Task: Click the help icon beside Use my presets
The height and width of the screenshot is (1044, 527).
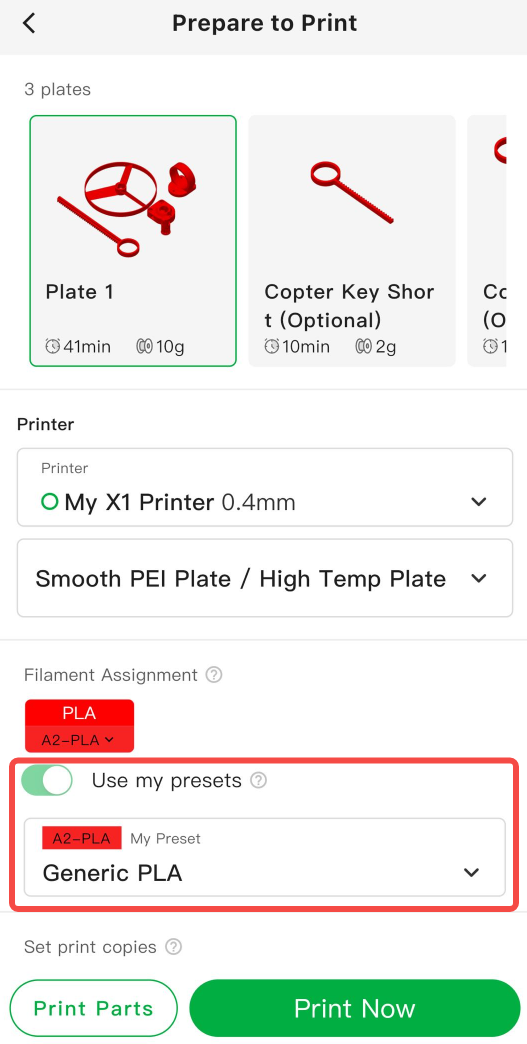Action: coord(258,780)
